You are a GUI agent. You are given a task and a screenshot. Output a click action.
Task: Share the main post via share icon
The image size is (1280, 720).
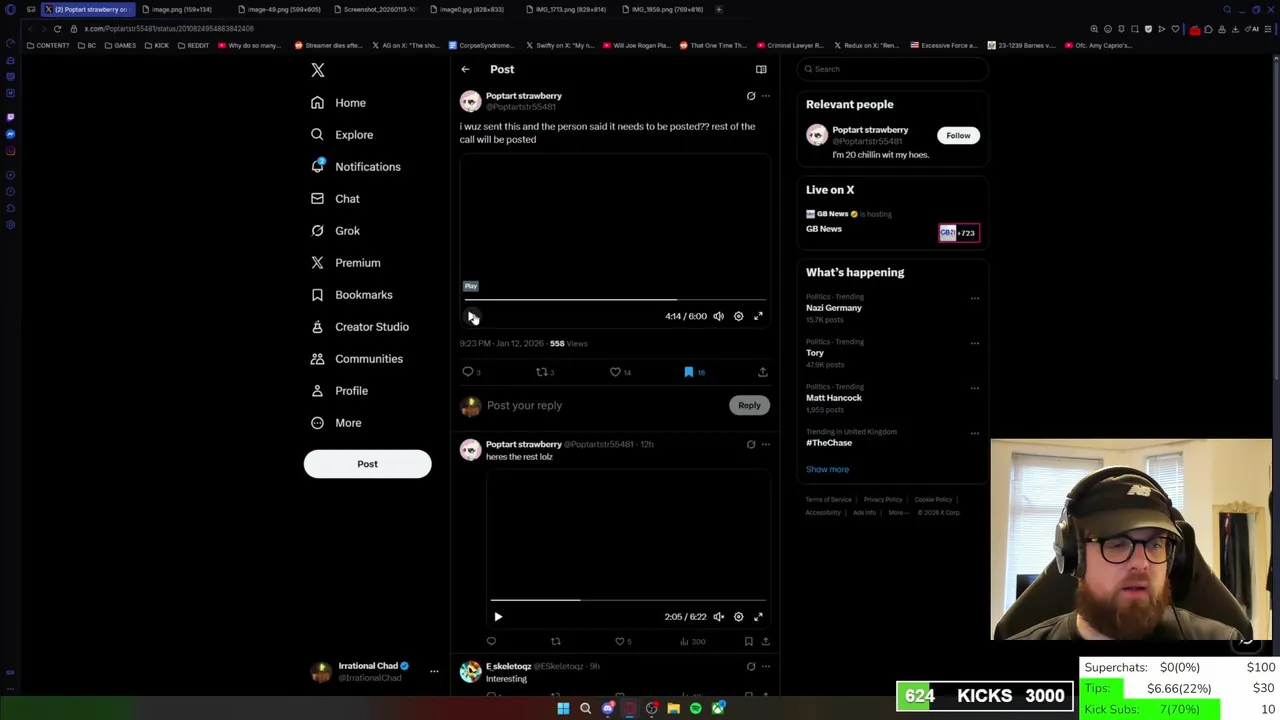tap(762, 372)
